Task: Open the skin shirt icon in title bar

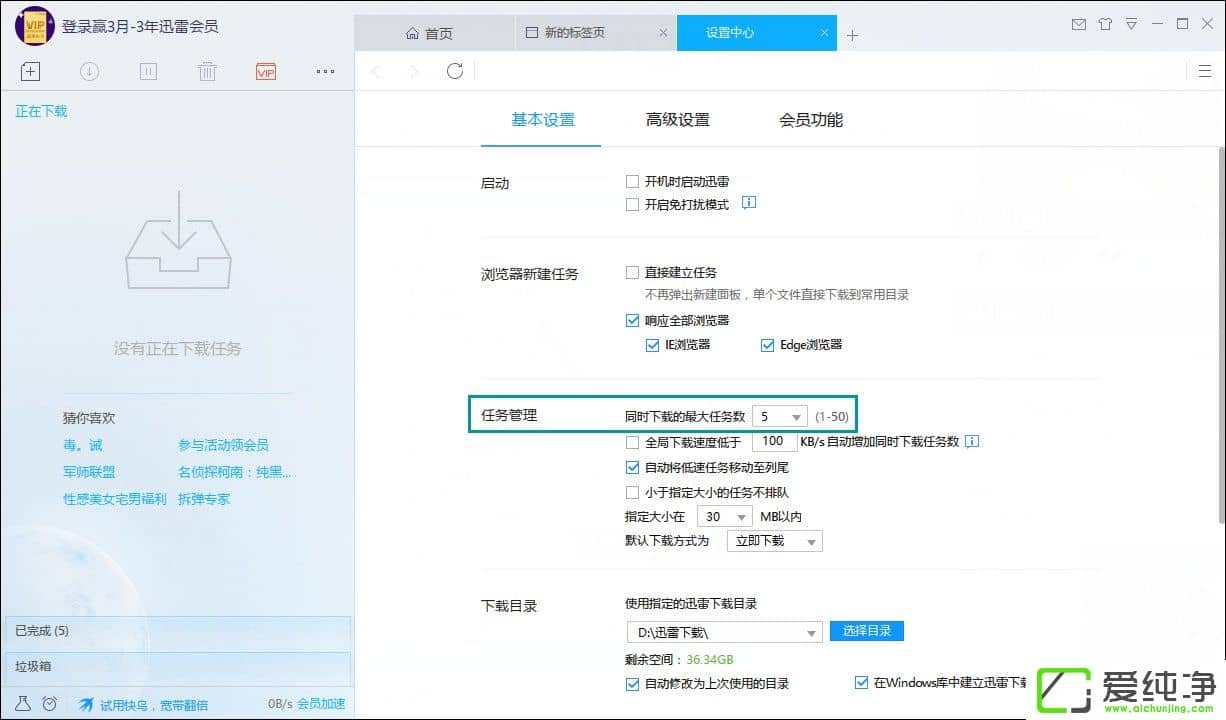Action: coord(1105,24)
